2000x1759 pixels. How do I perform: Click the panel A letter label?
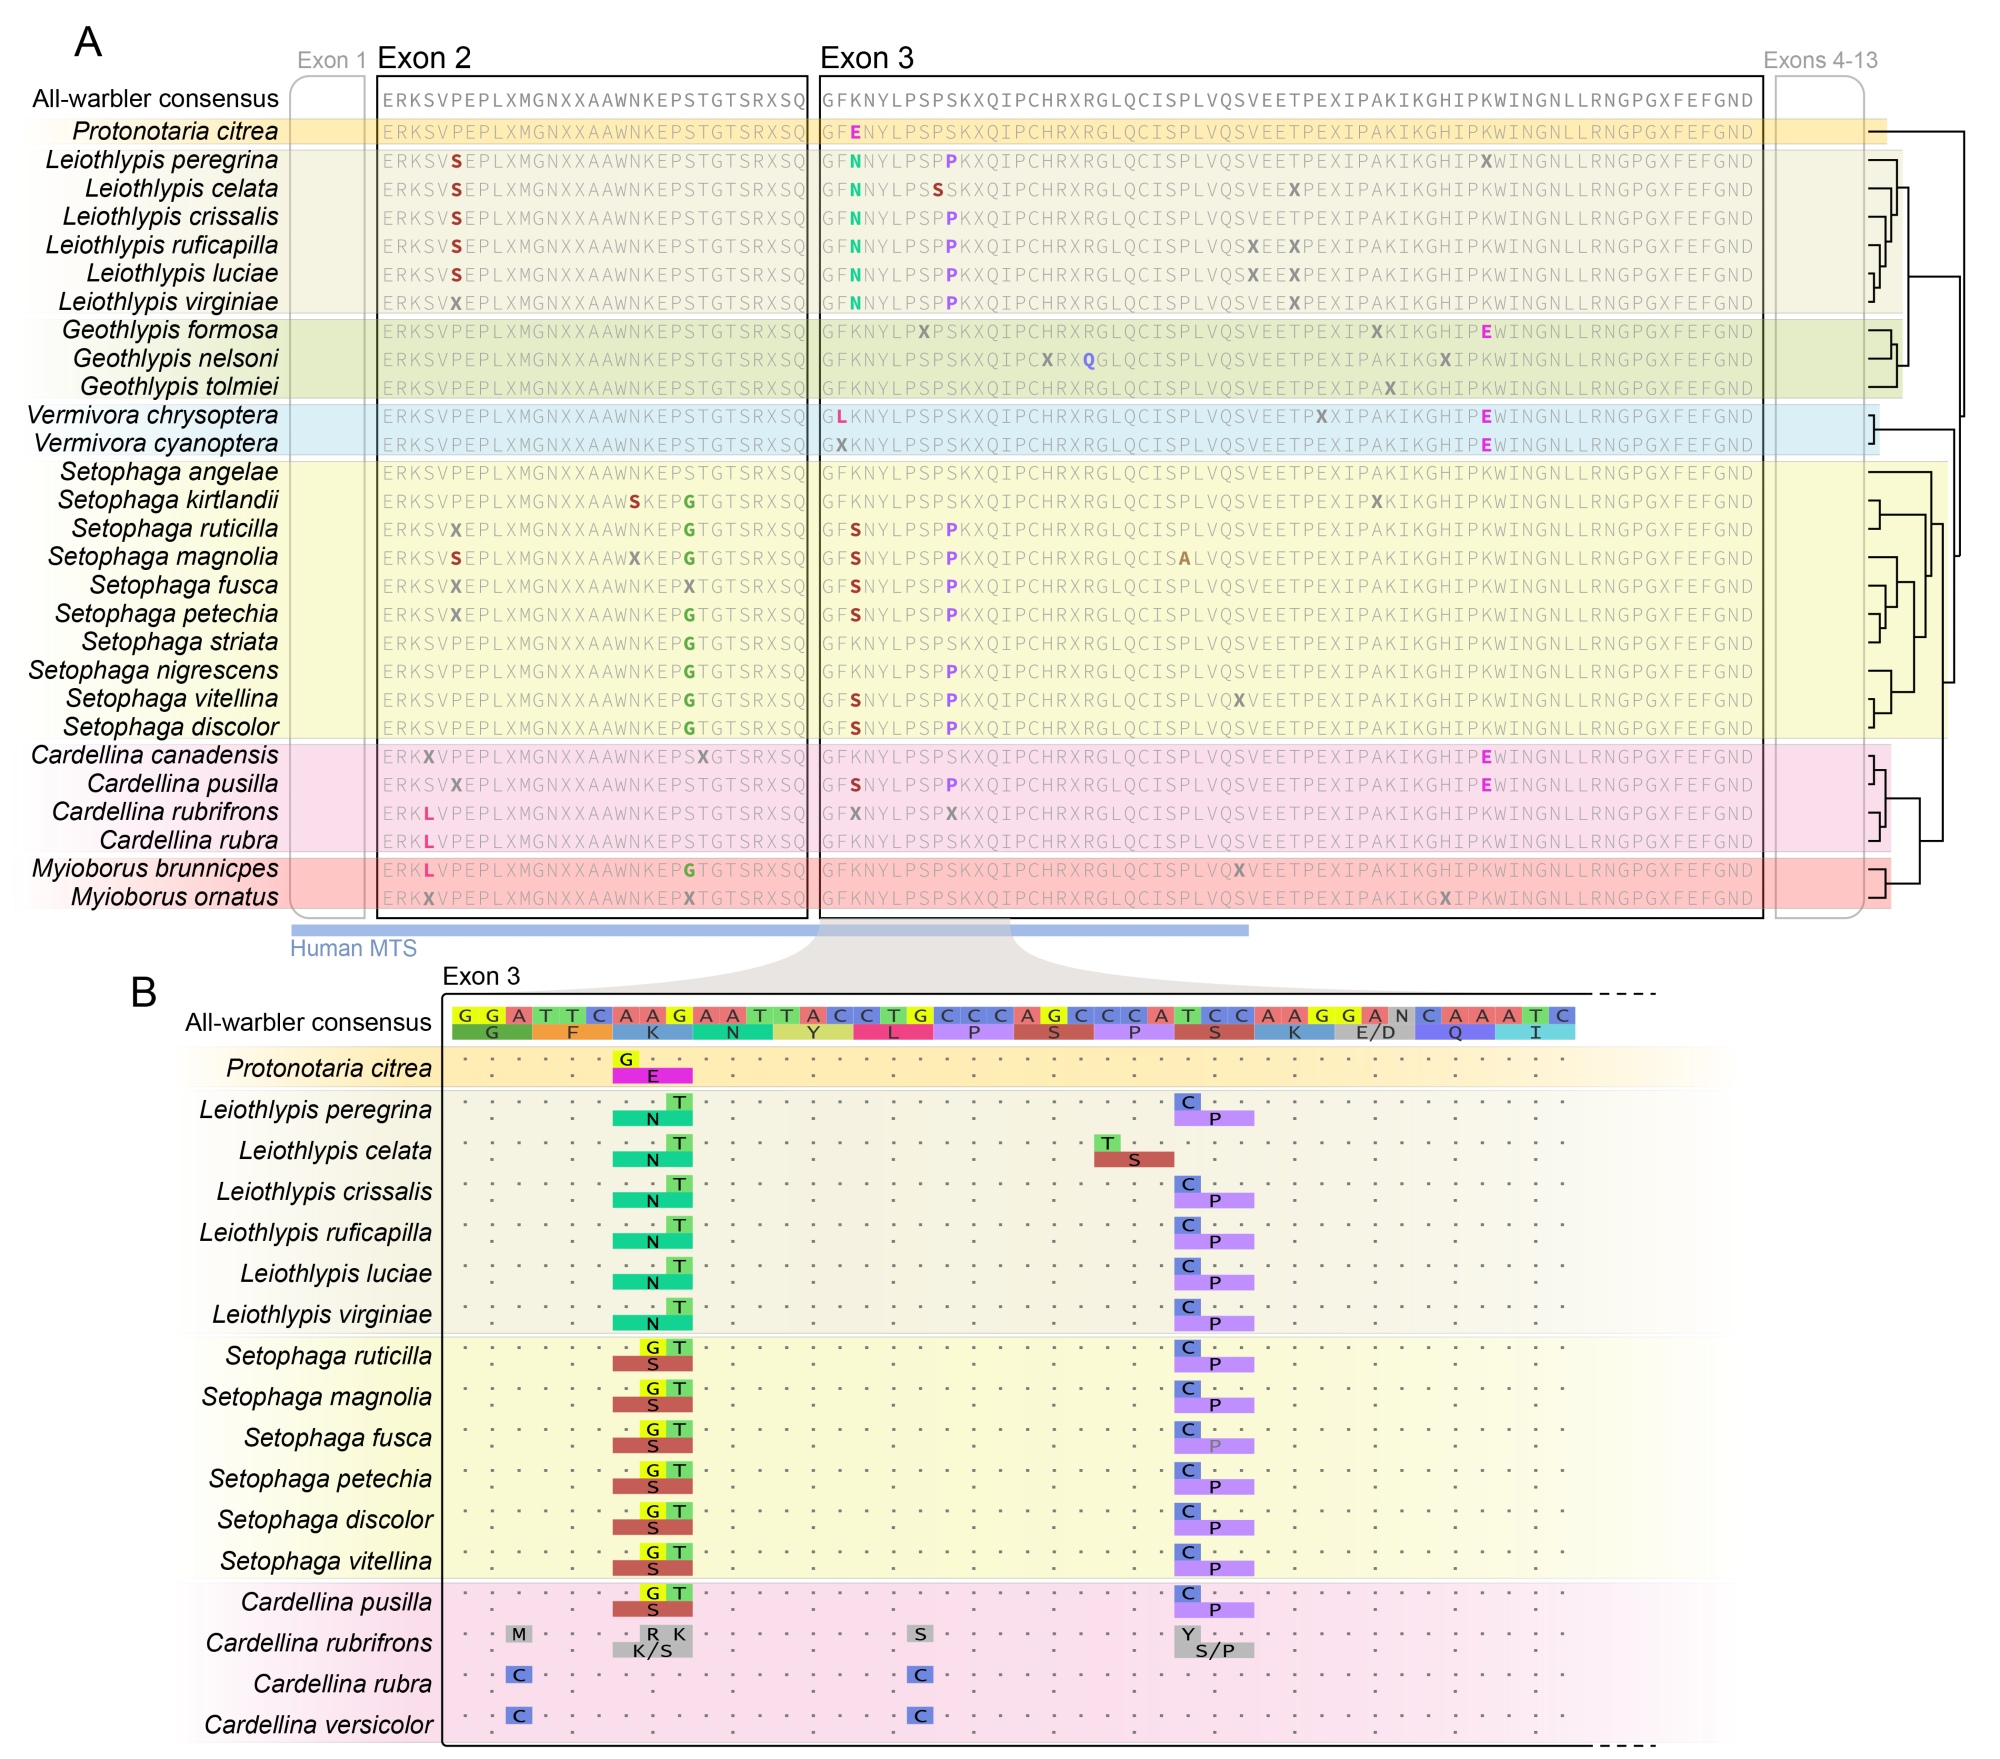pyautogui.click(x=88, y=42)
